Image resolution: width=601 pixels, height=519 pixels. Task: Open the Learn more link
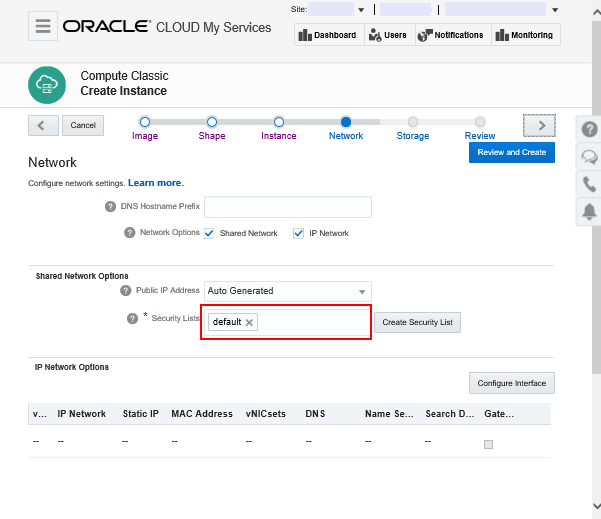click(156, 183)
